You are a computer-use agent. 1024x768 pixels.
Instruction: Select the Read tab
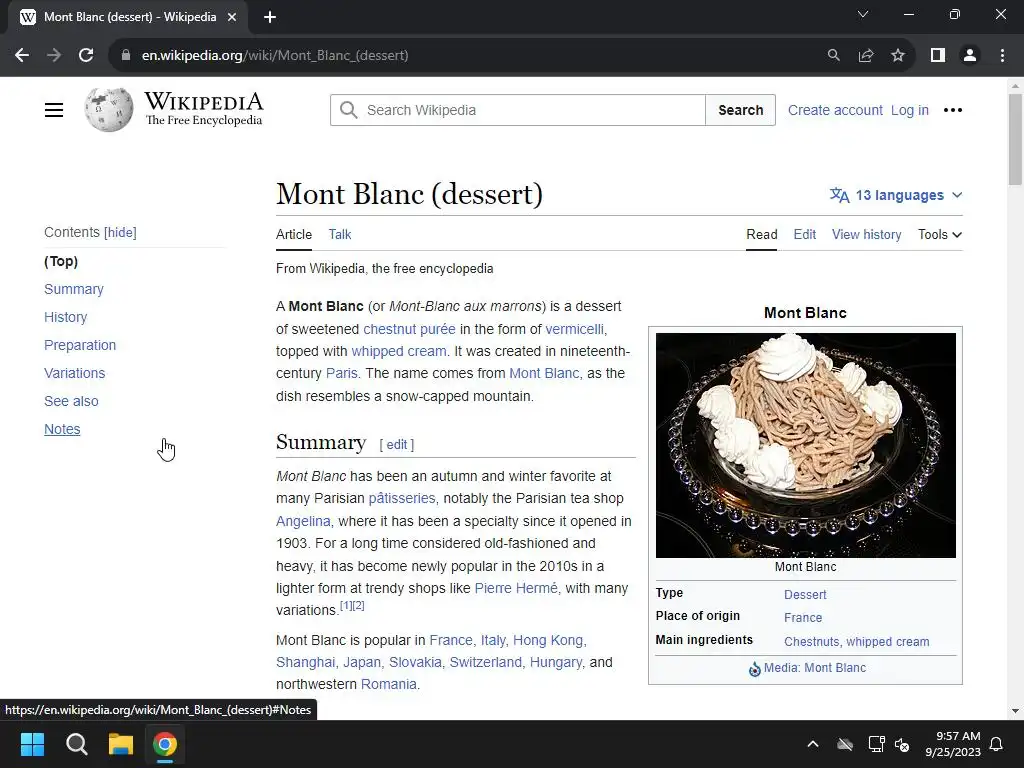click(761, 234)
